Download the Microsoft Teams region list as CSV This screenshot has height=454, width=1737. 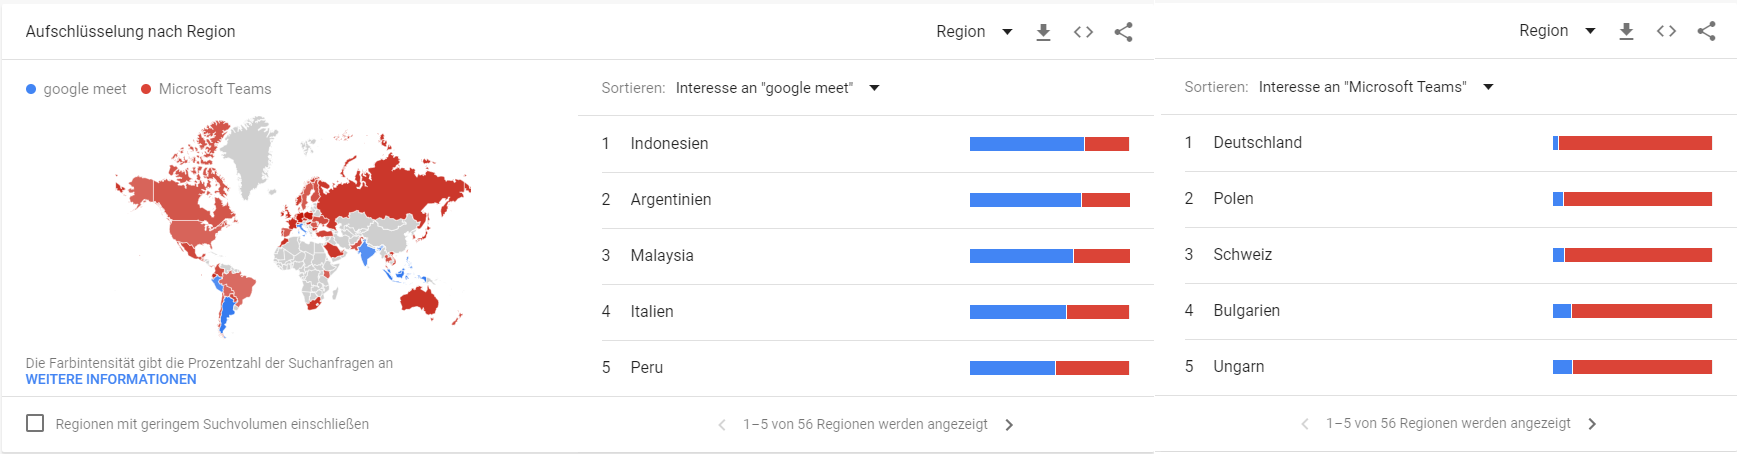(x=1626, y=31)
